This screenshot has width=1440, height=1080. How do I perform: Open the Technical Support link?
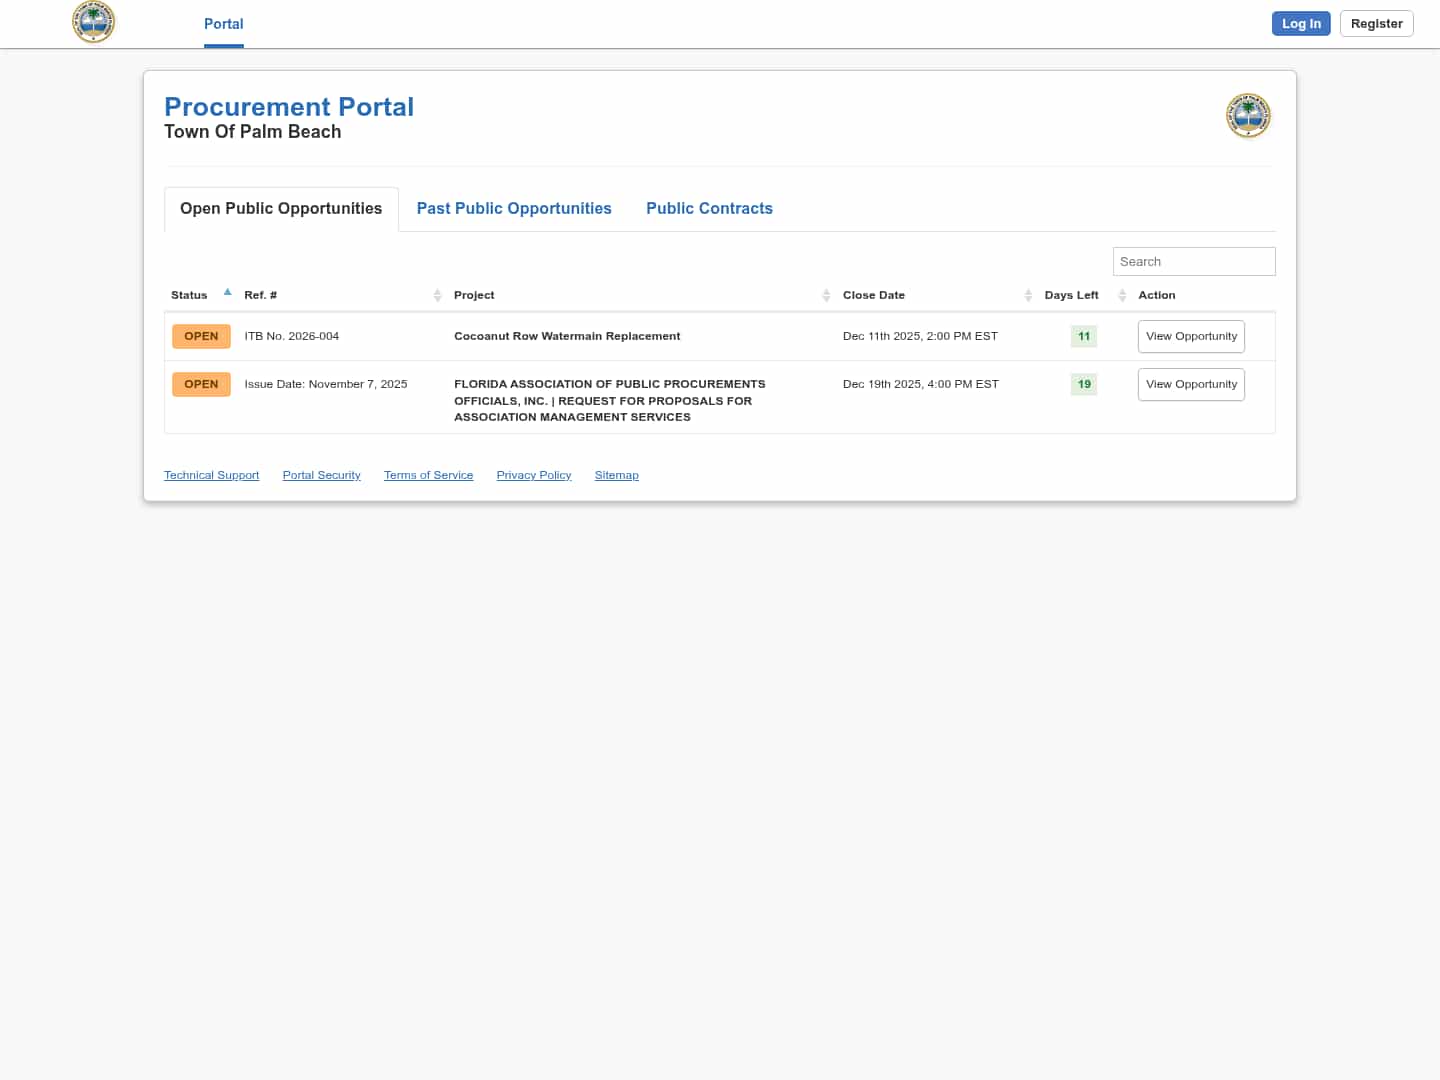coord(211,475)
